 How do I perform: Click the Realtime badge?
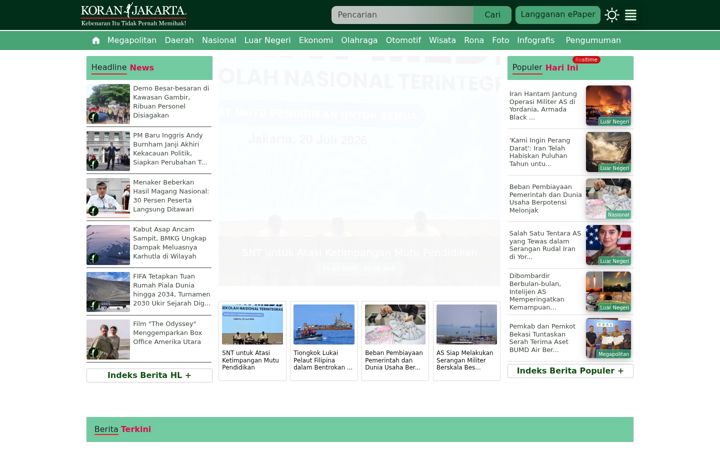pyautogui.click(x=586, y=60)
